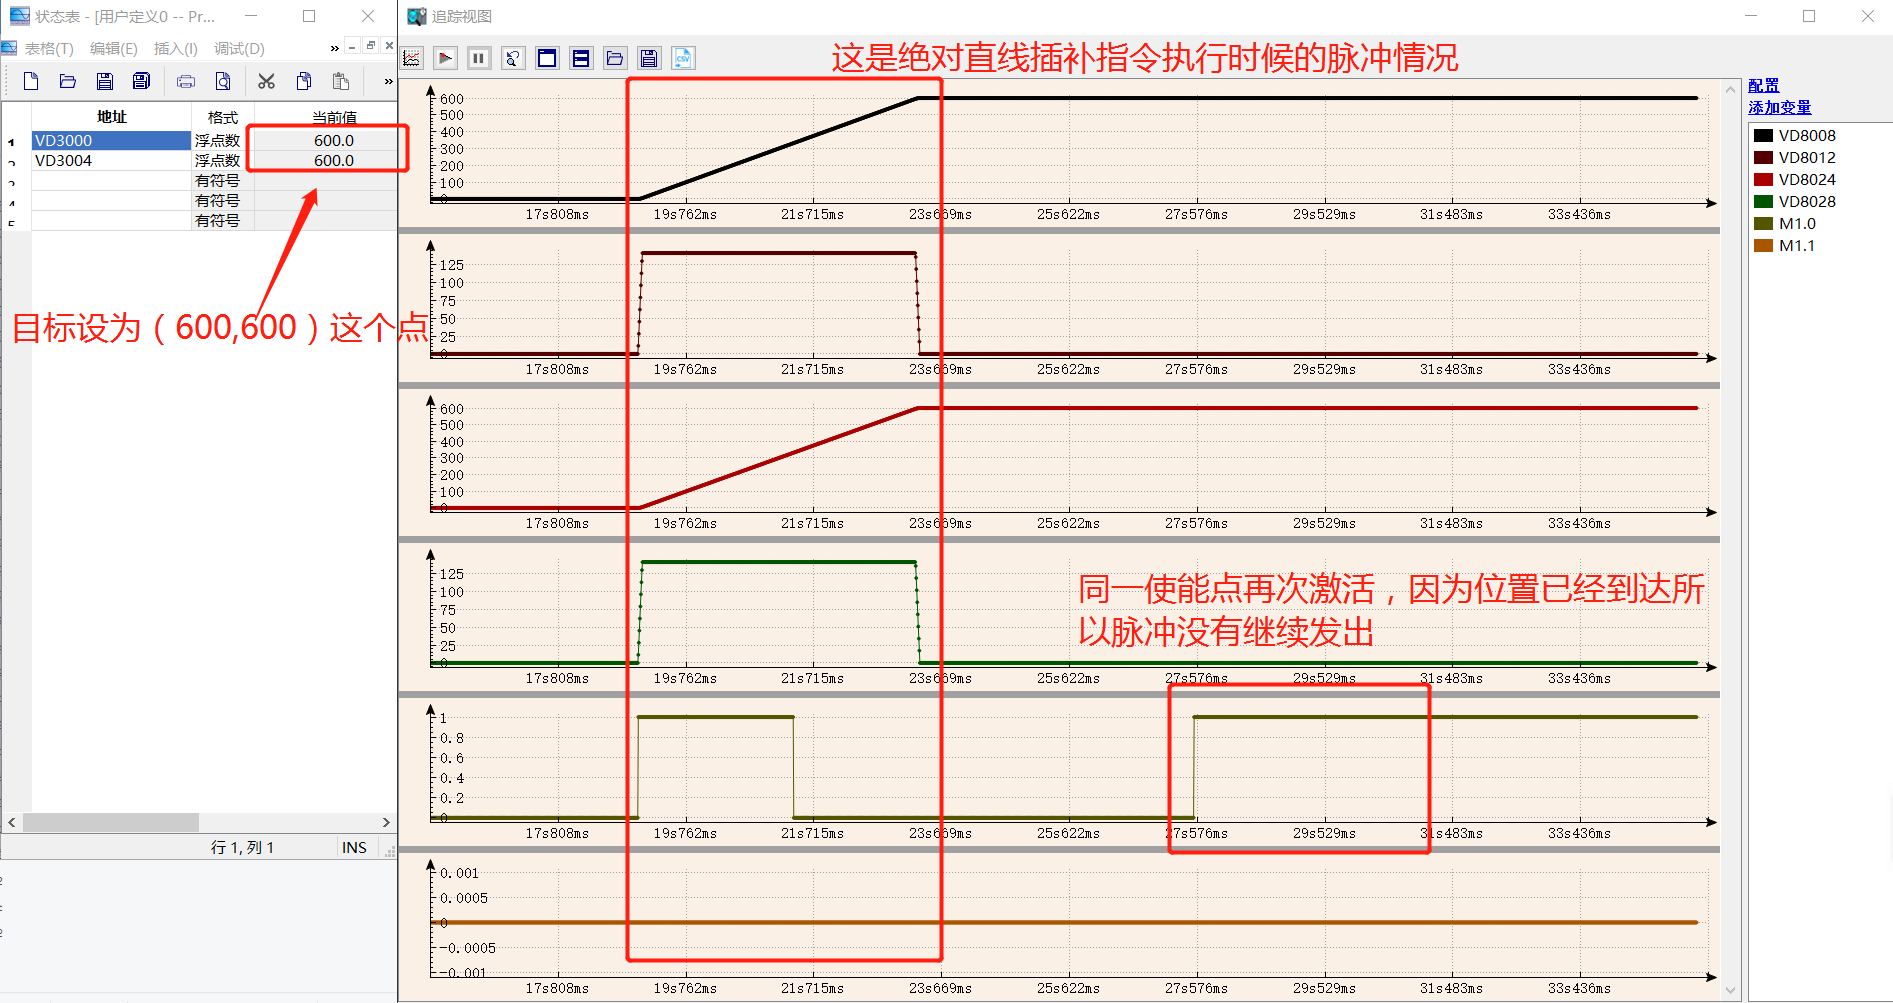Click the VD8024 red color swatch
This screenshot has width=1893, height=1003.
(1763, 180)
